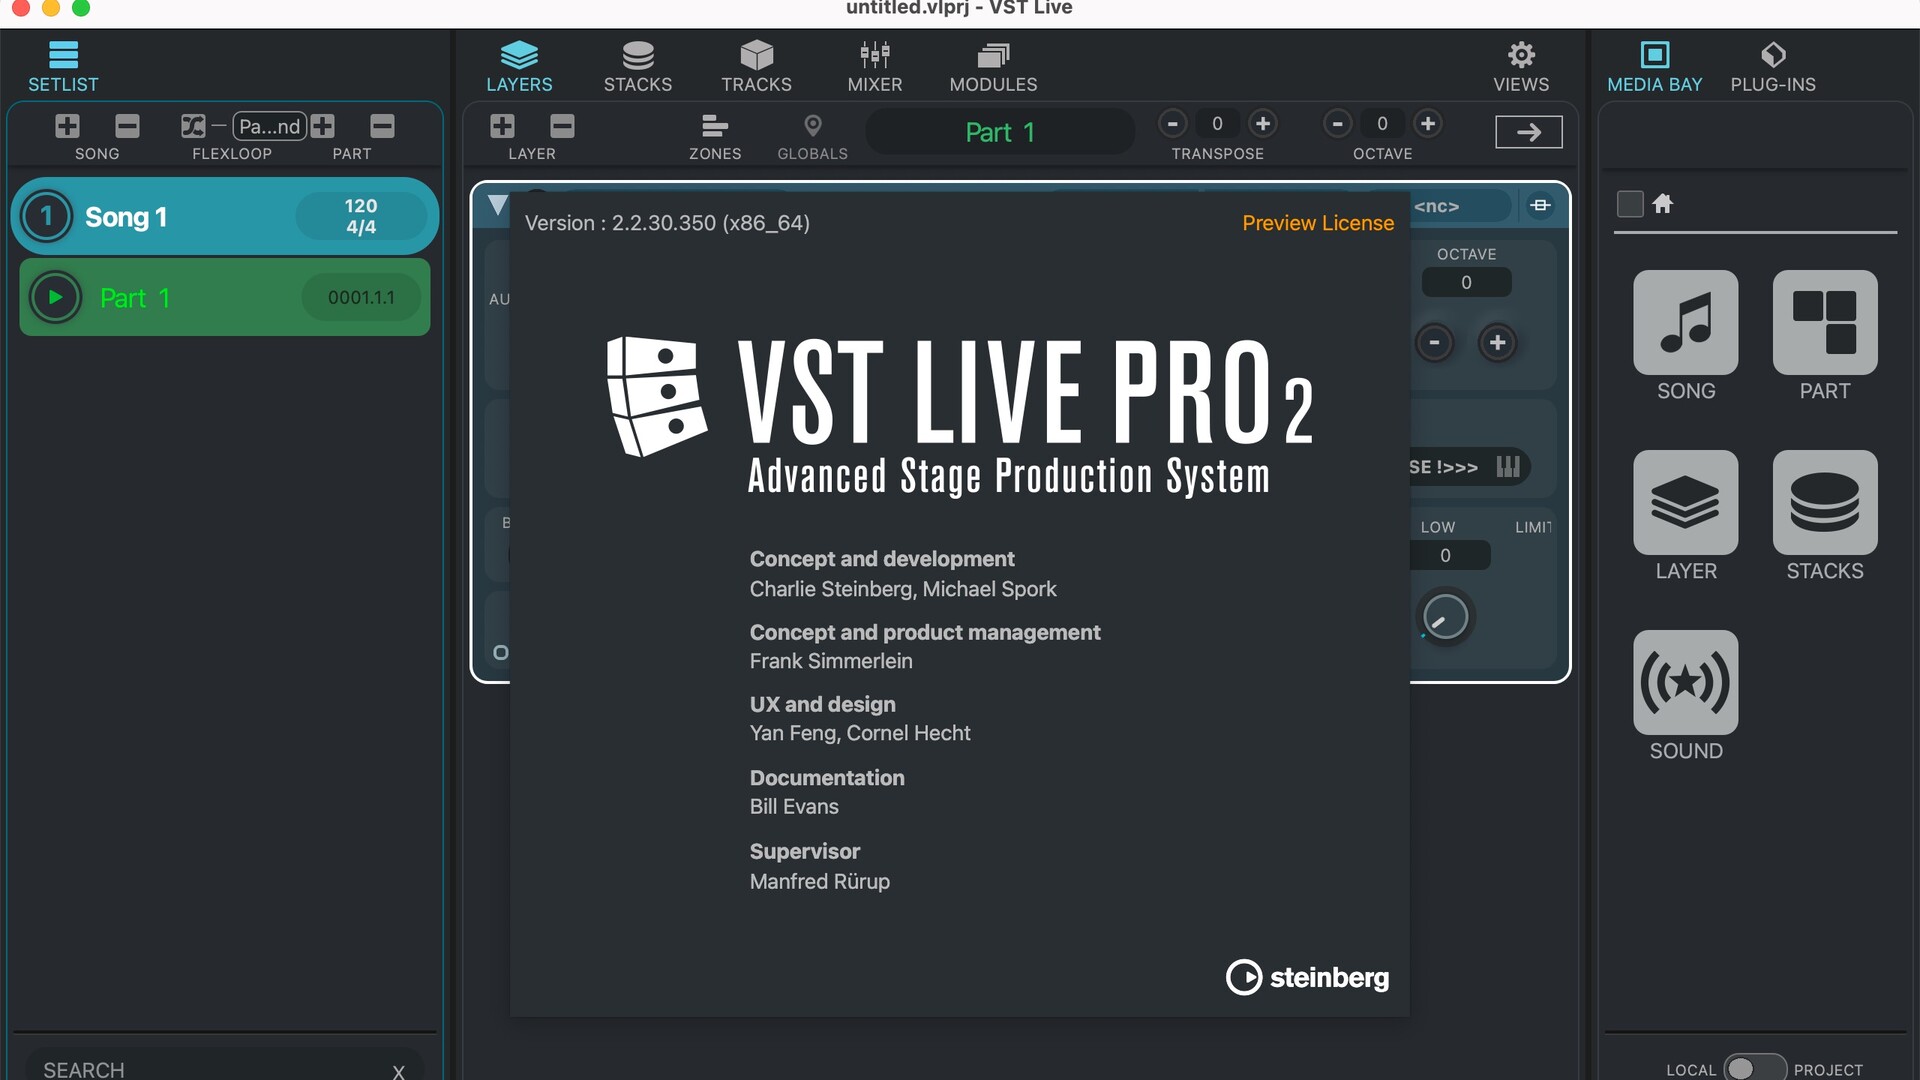Select the Plug-Ins tab
The width and height of the screenshot is (1920, 1080).
[1773, 66]
